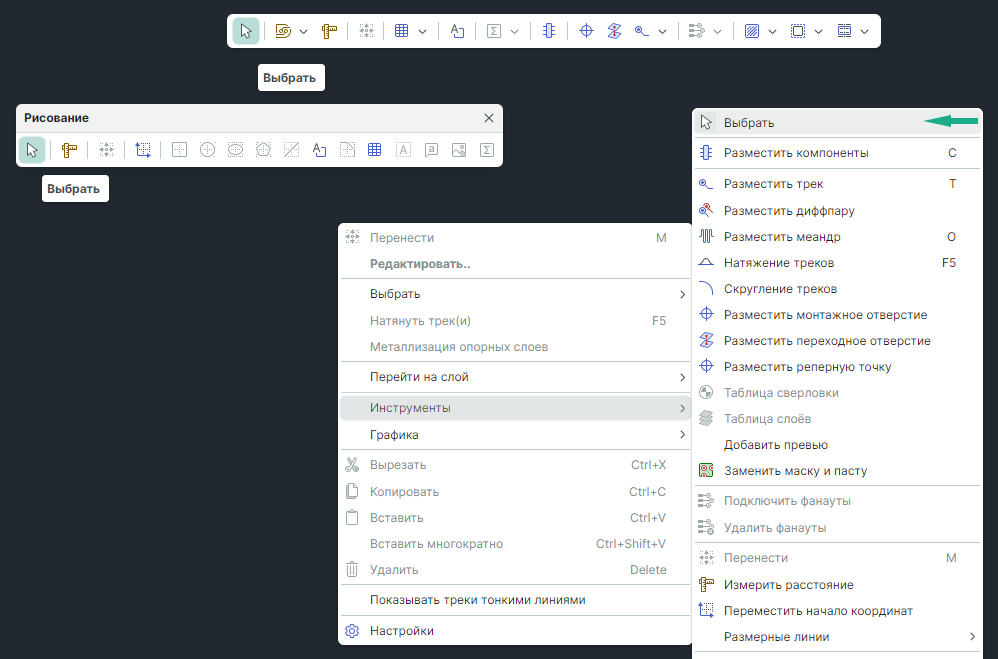Open the dropdown arrow beside the table icon
Image resolution: width=998 pixels, height=659 pixels.
423,31
